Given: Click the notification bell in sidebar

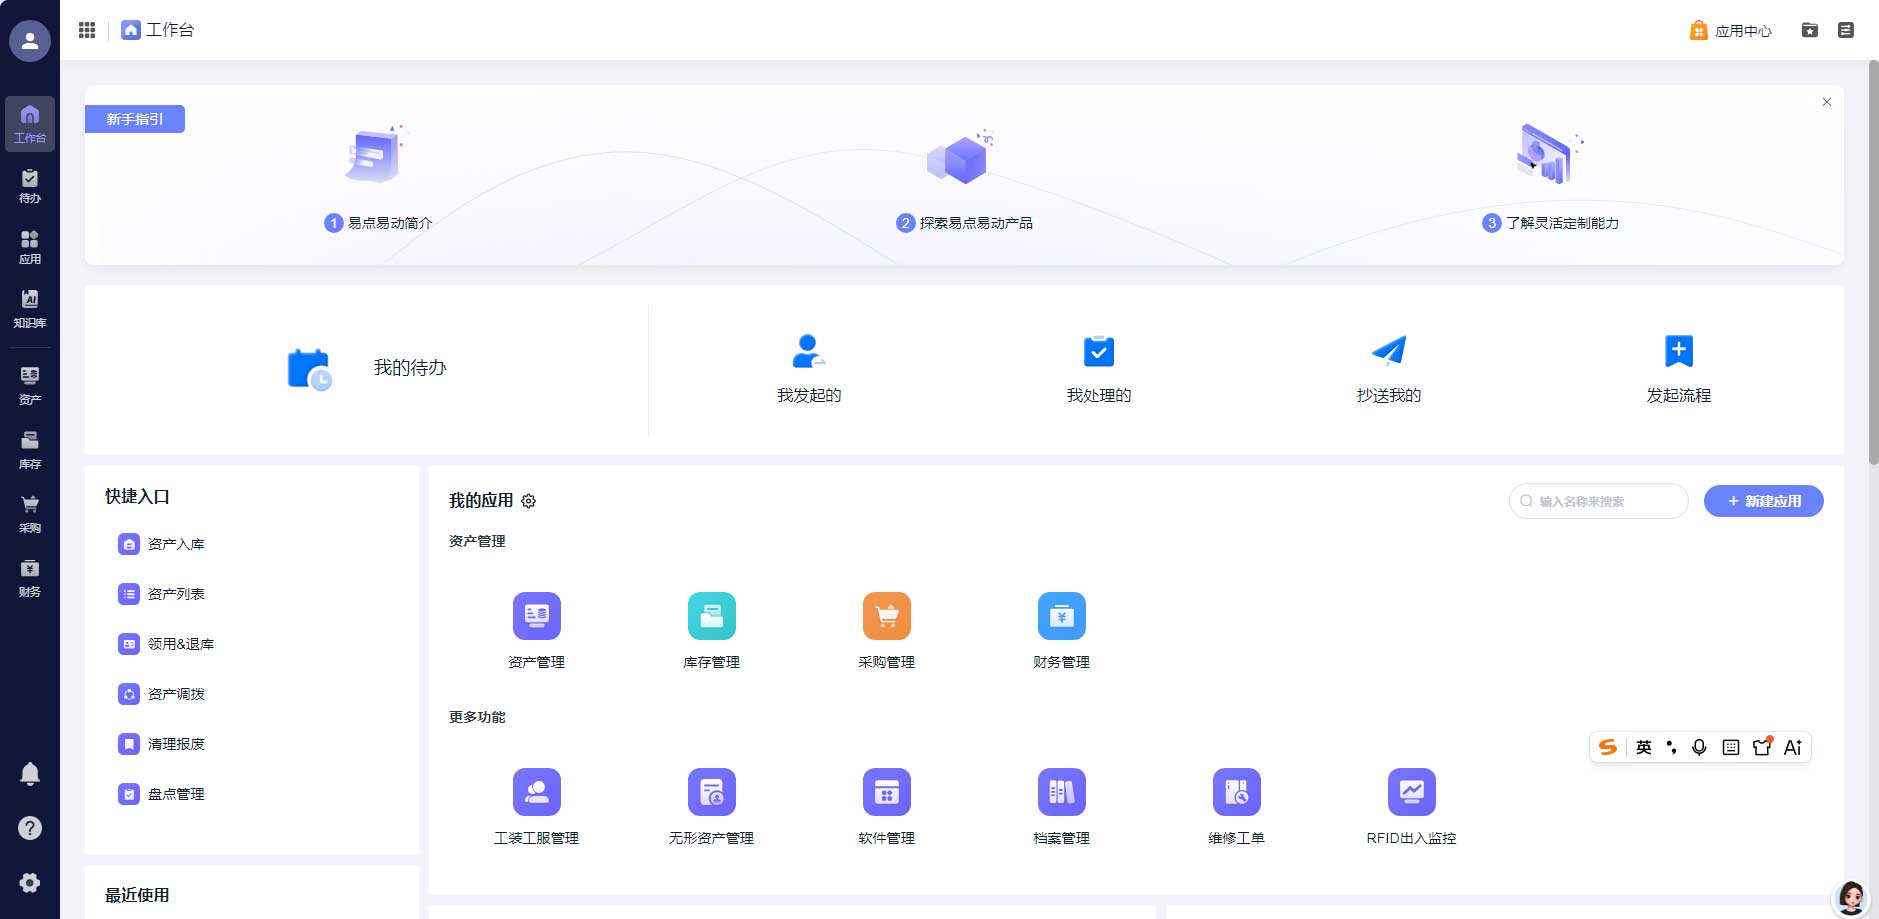Looking at the screenshot, I should 30,774.
